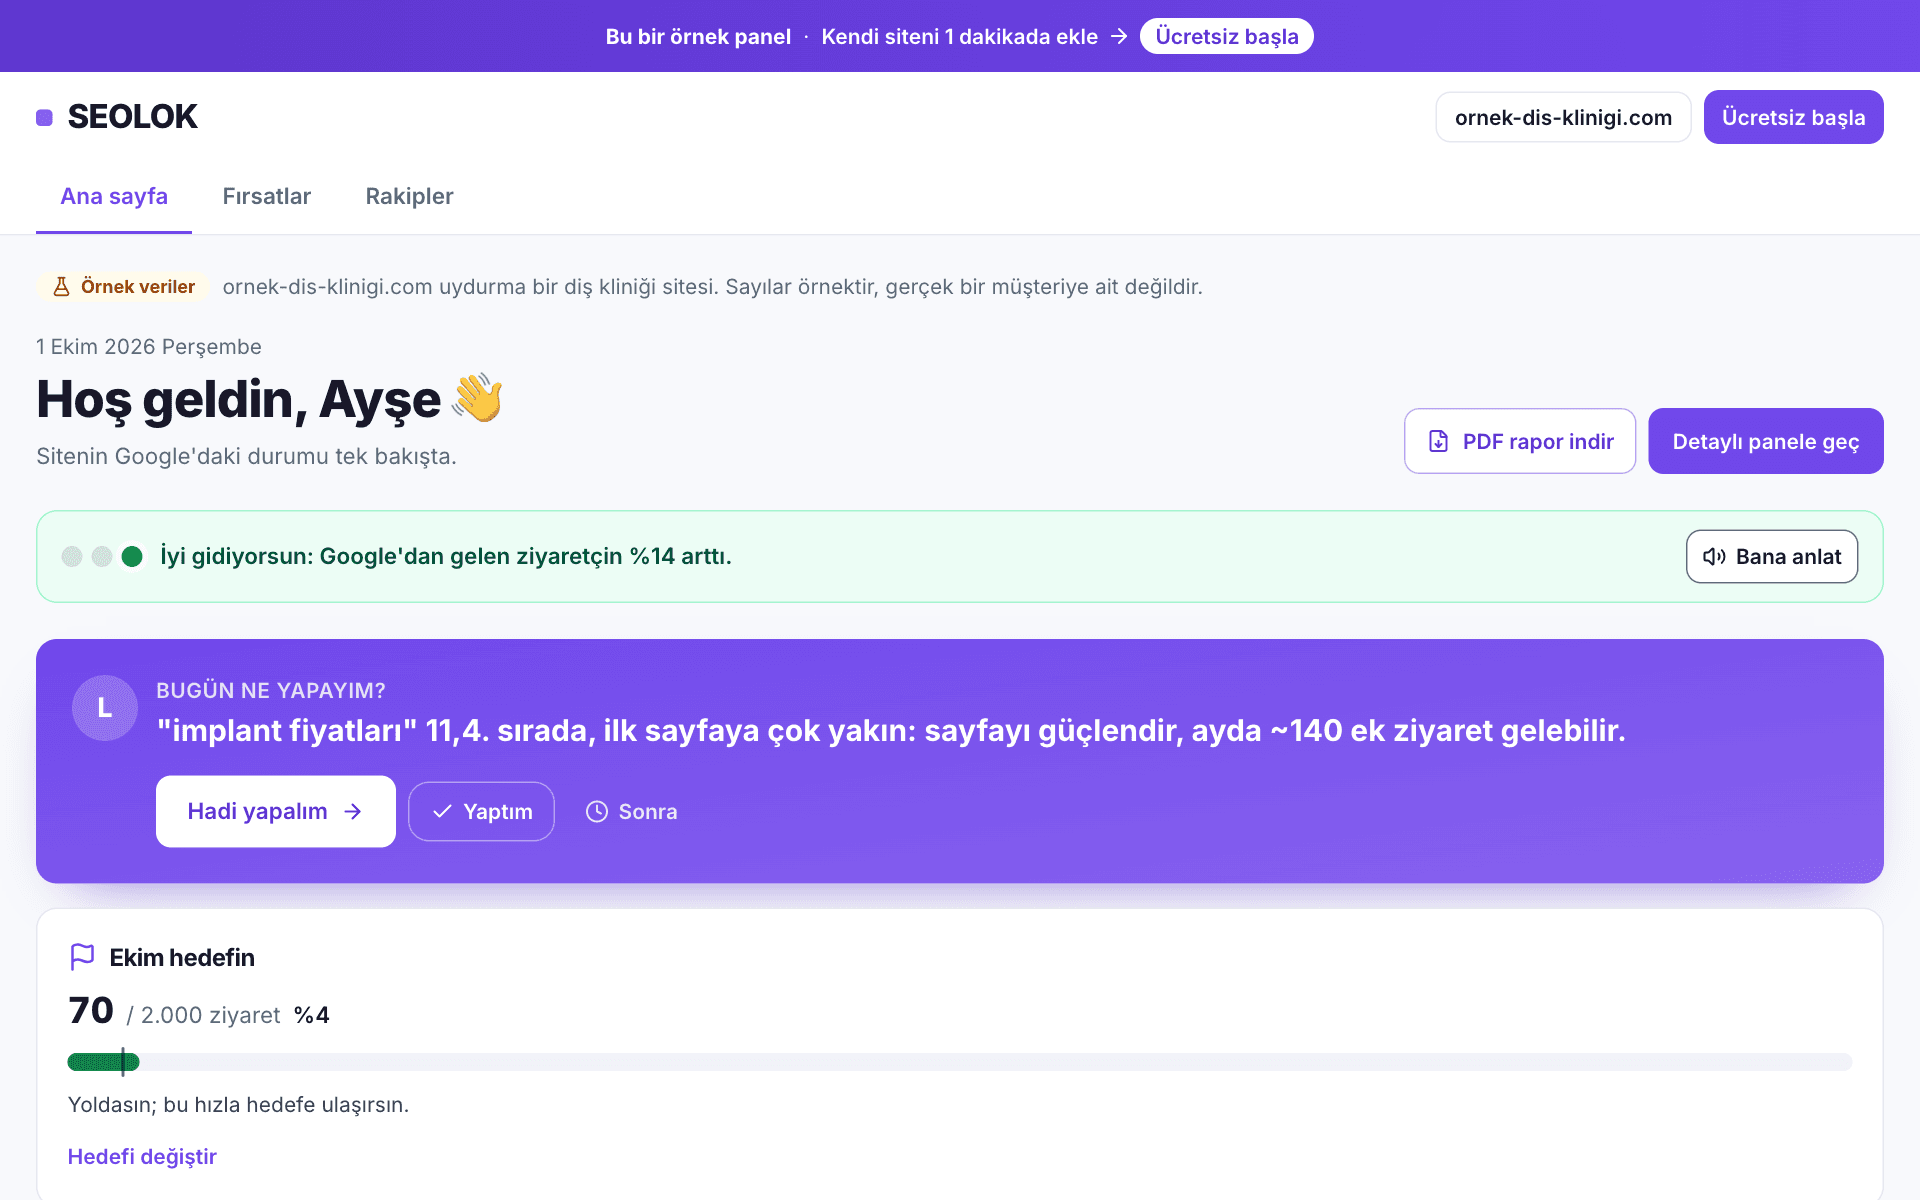Screen dimensions: 1920x1200
Task: Click the implant fiyatları recommendation text
Action: 891,731
